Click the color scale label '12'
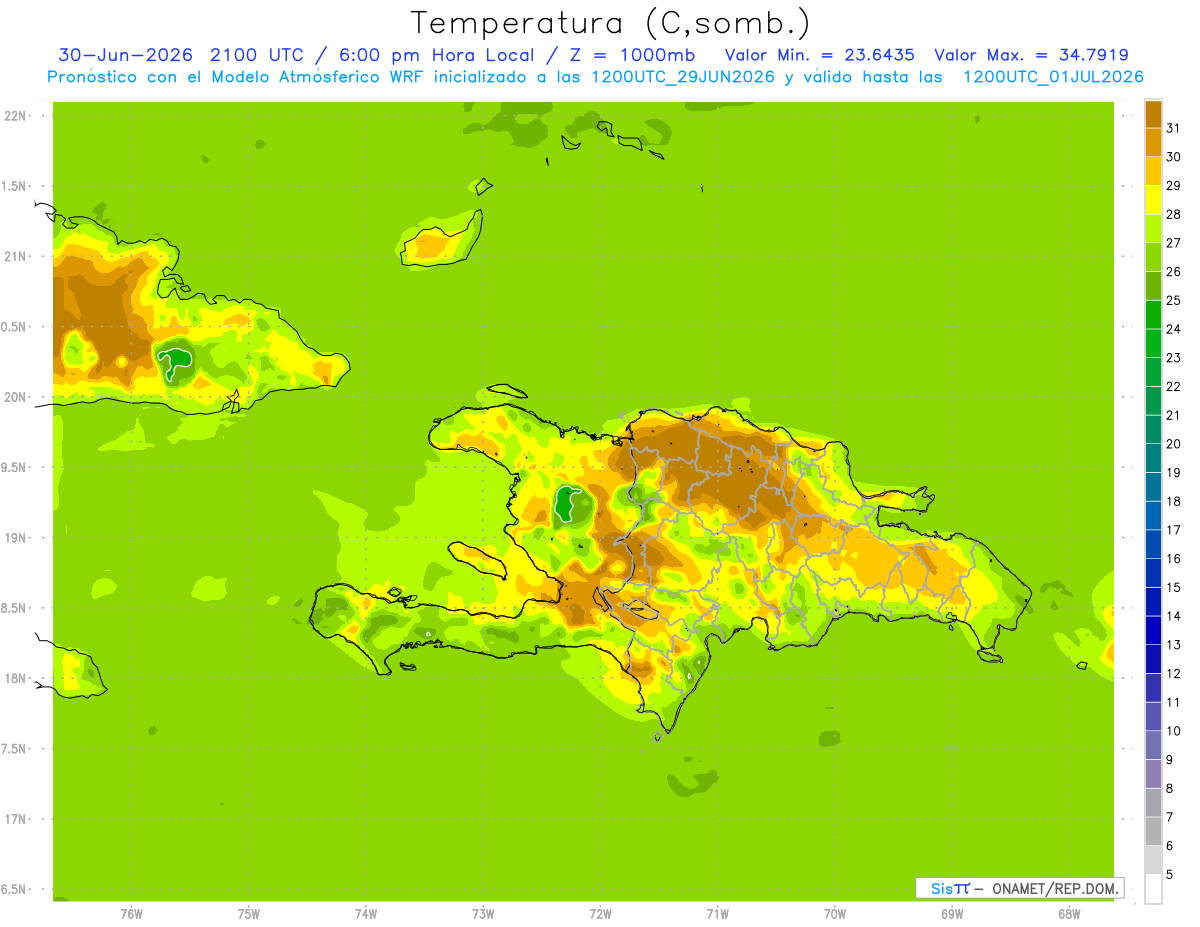The width and height of the screenshot is (1200, 927). (x=1172, y=674)
